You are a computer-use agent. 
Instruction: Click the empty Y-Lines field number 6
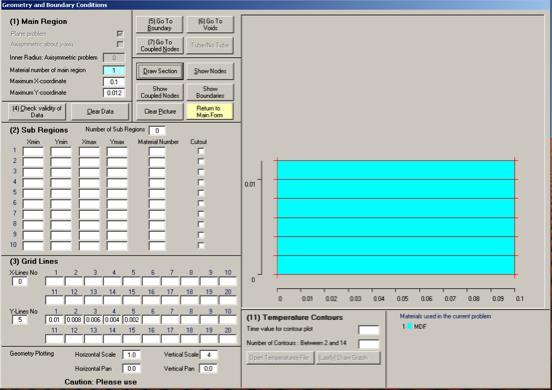point(151,320)
